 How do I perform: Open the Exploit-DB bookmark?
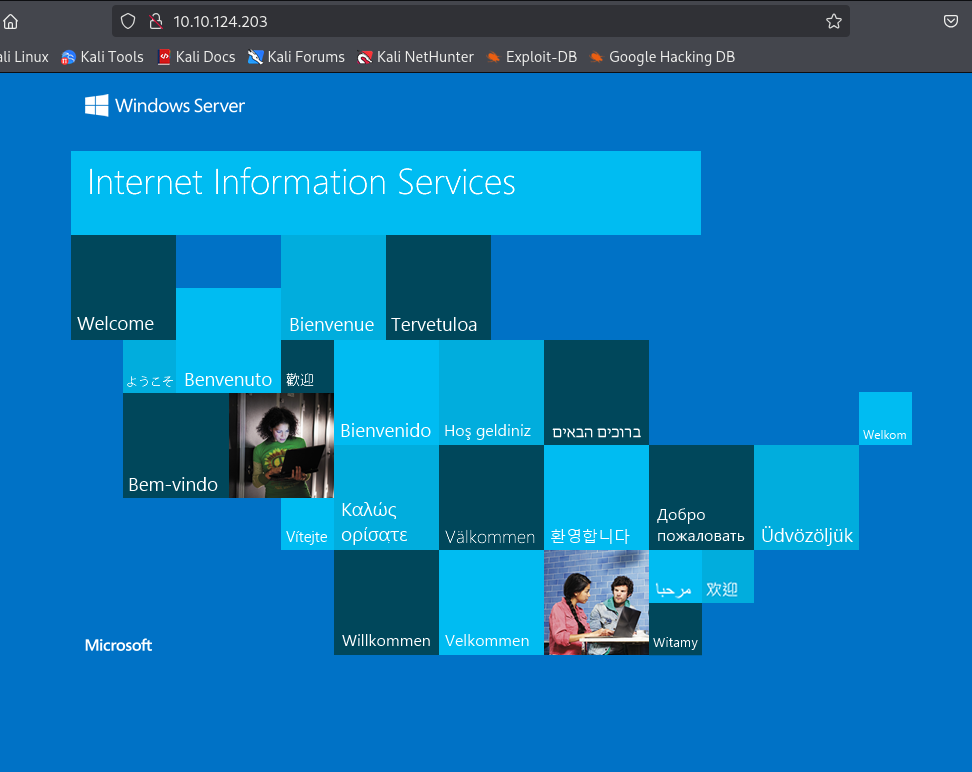532,57
